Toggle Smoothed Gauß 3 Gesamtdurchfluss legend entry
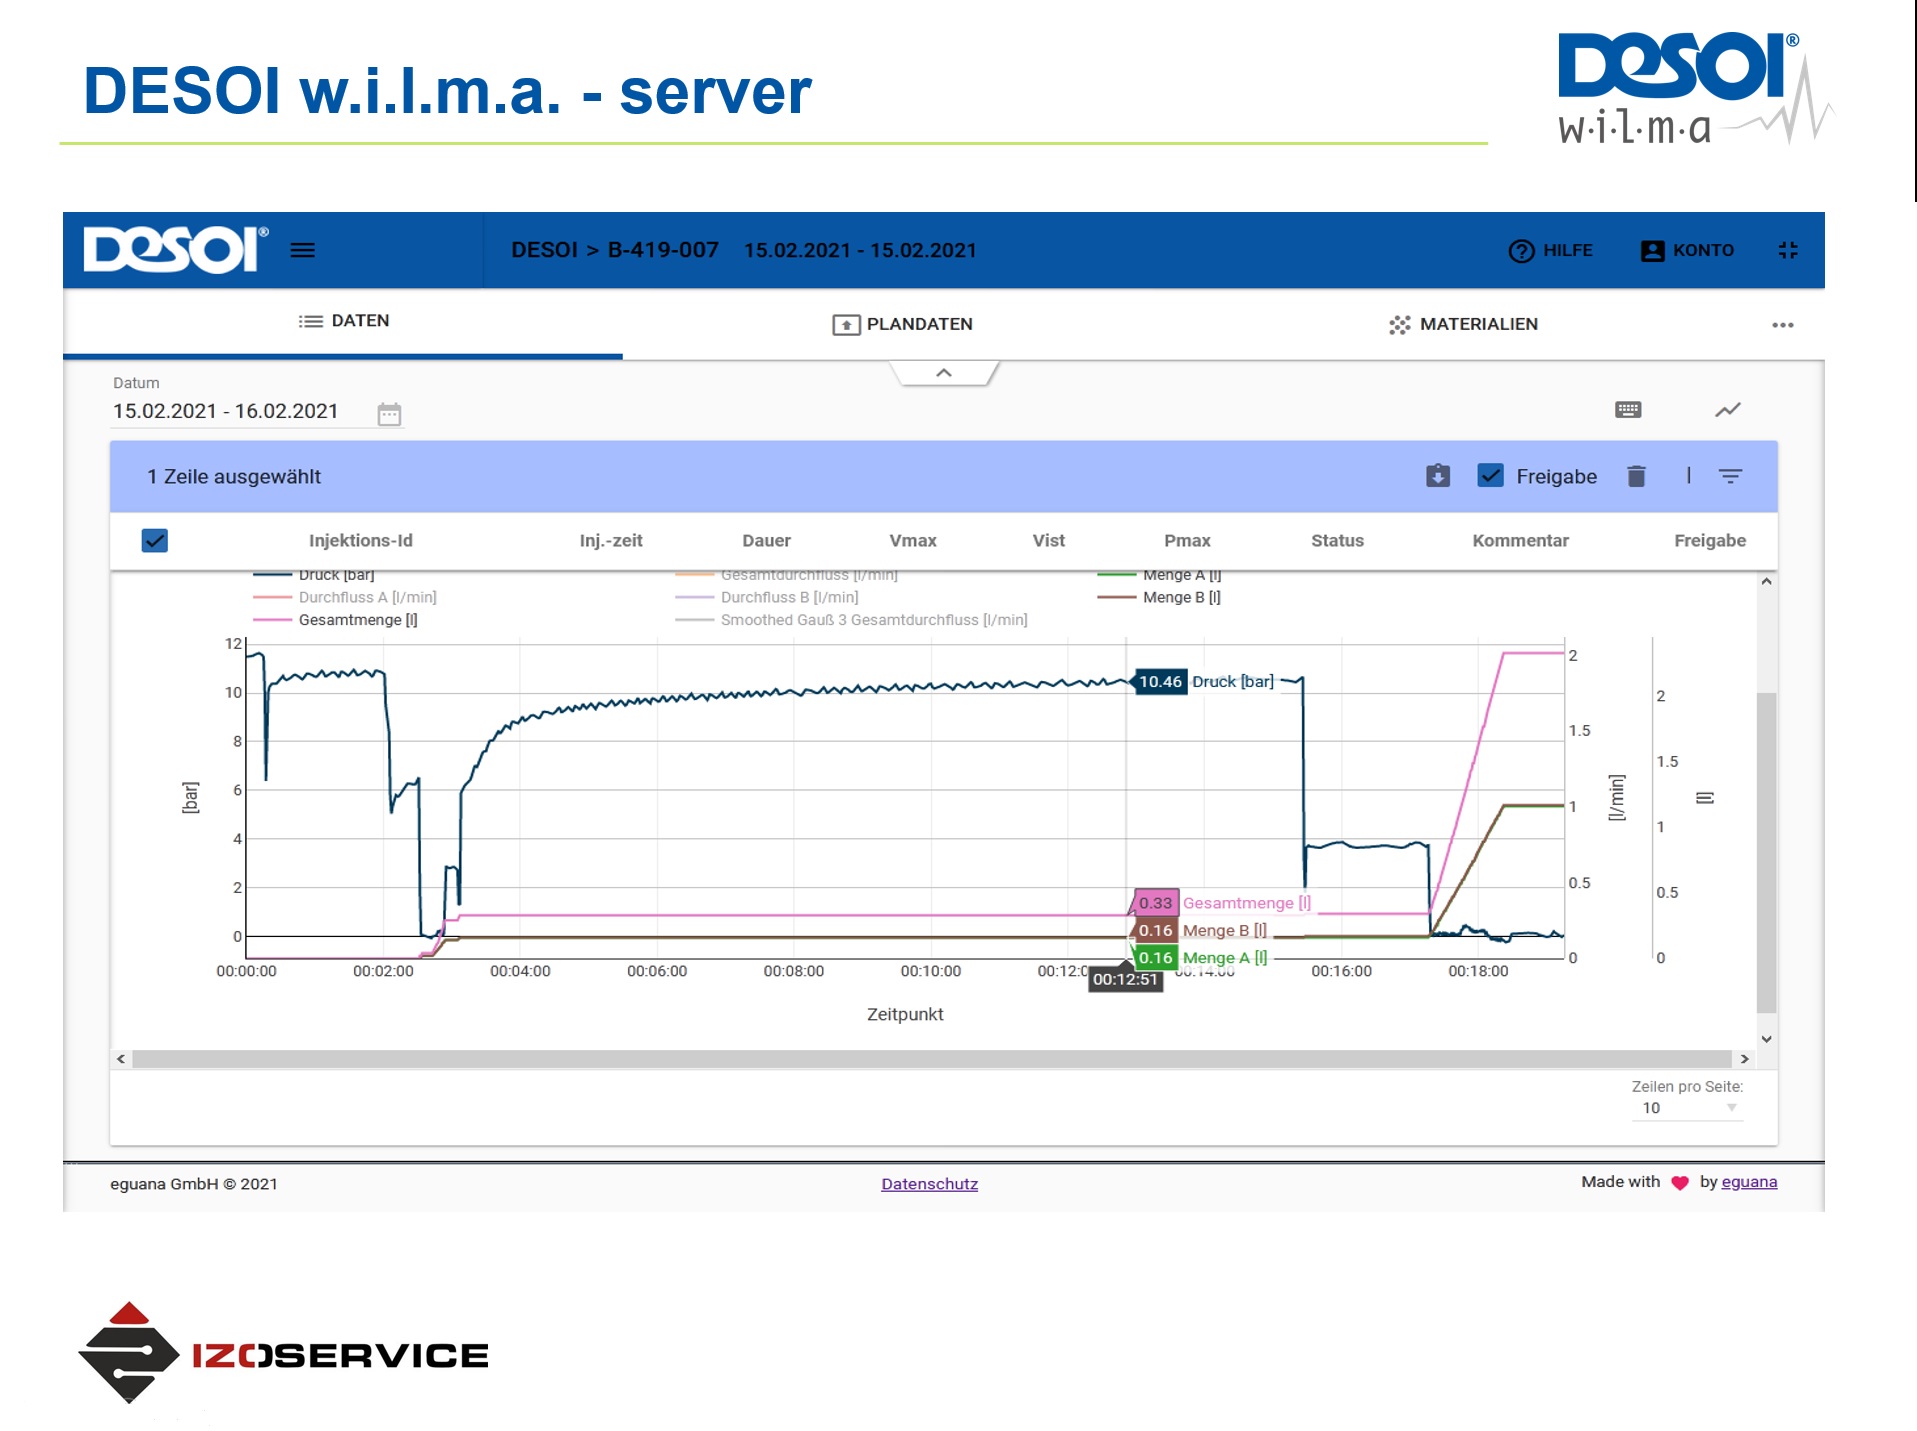Screen dimensions: 1917x1431 [x=851, y=620]
